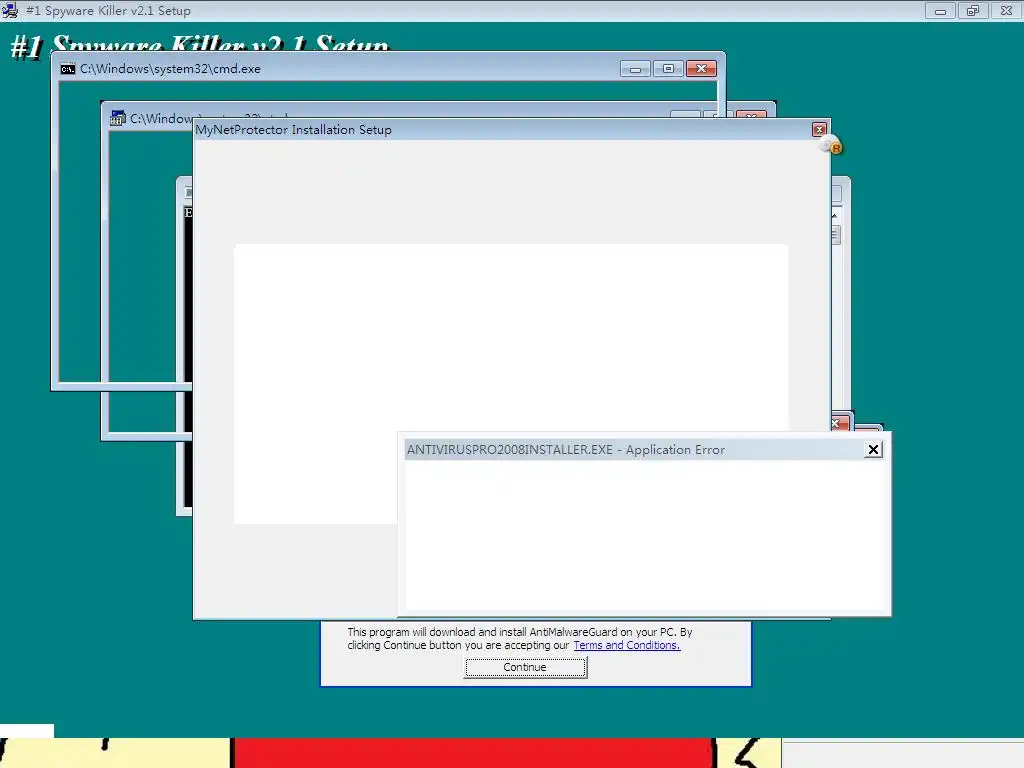
Task: Click the C:\Windows\system32\cmd.exe title text
Action: click(x=170, y=69)
